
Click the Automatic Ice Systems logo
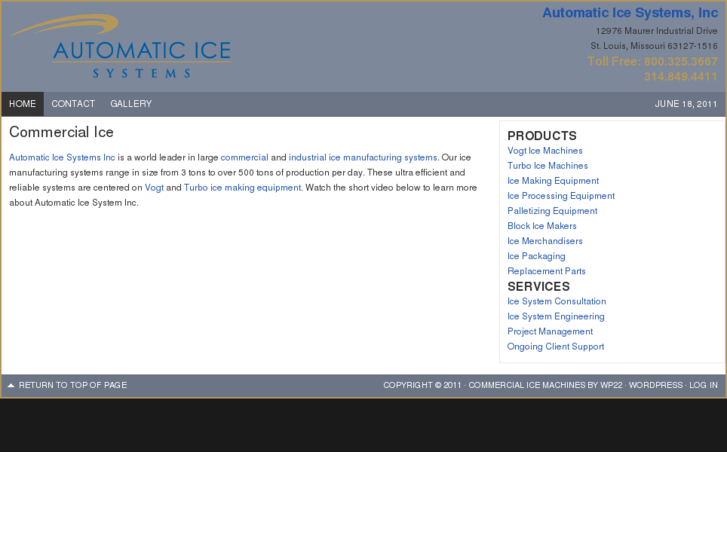point(121,46)
